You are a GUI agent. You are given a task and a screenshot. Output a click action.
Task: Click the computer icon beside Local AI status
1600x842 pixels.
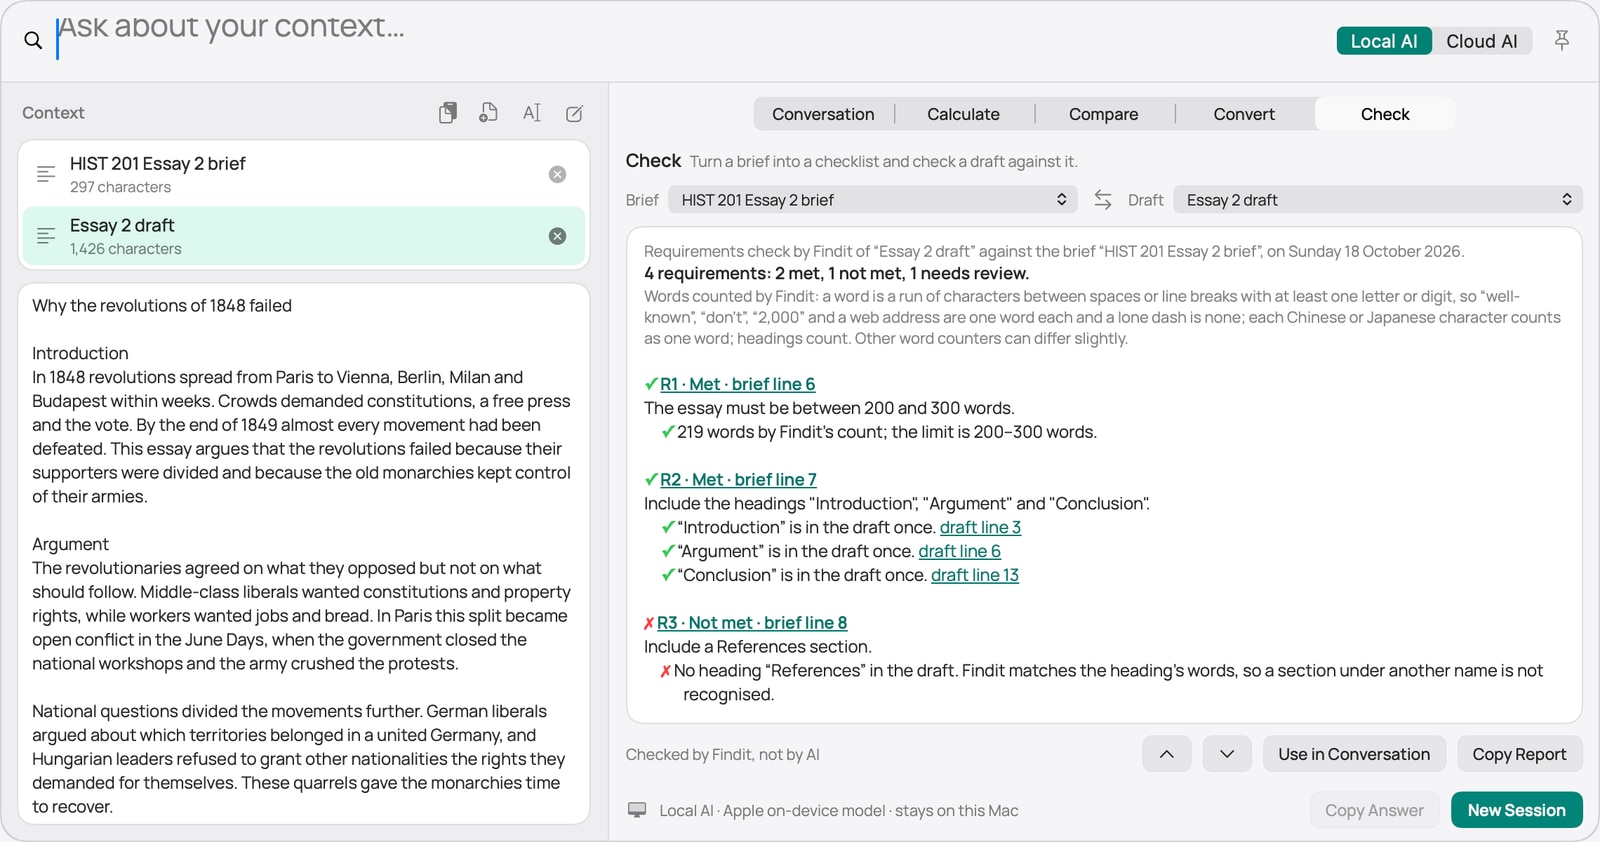point(637,810)
